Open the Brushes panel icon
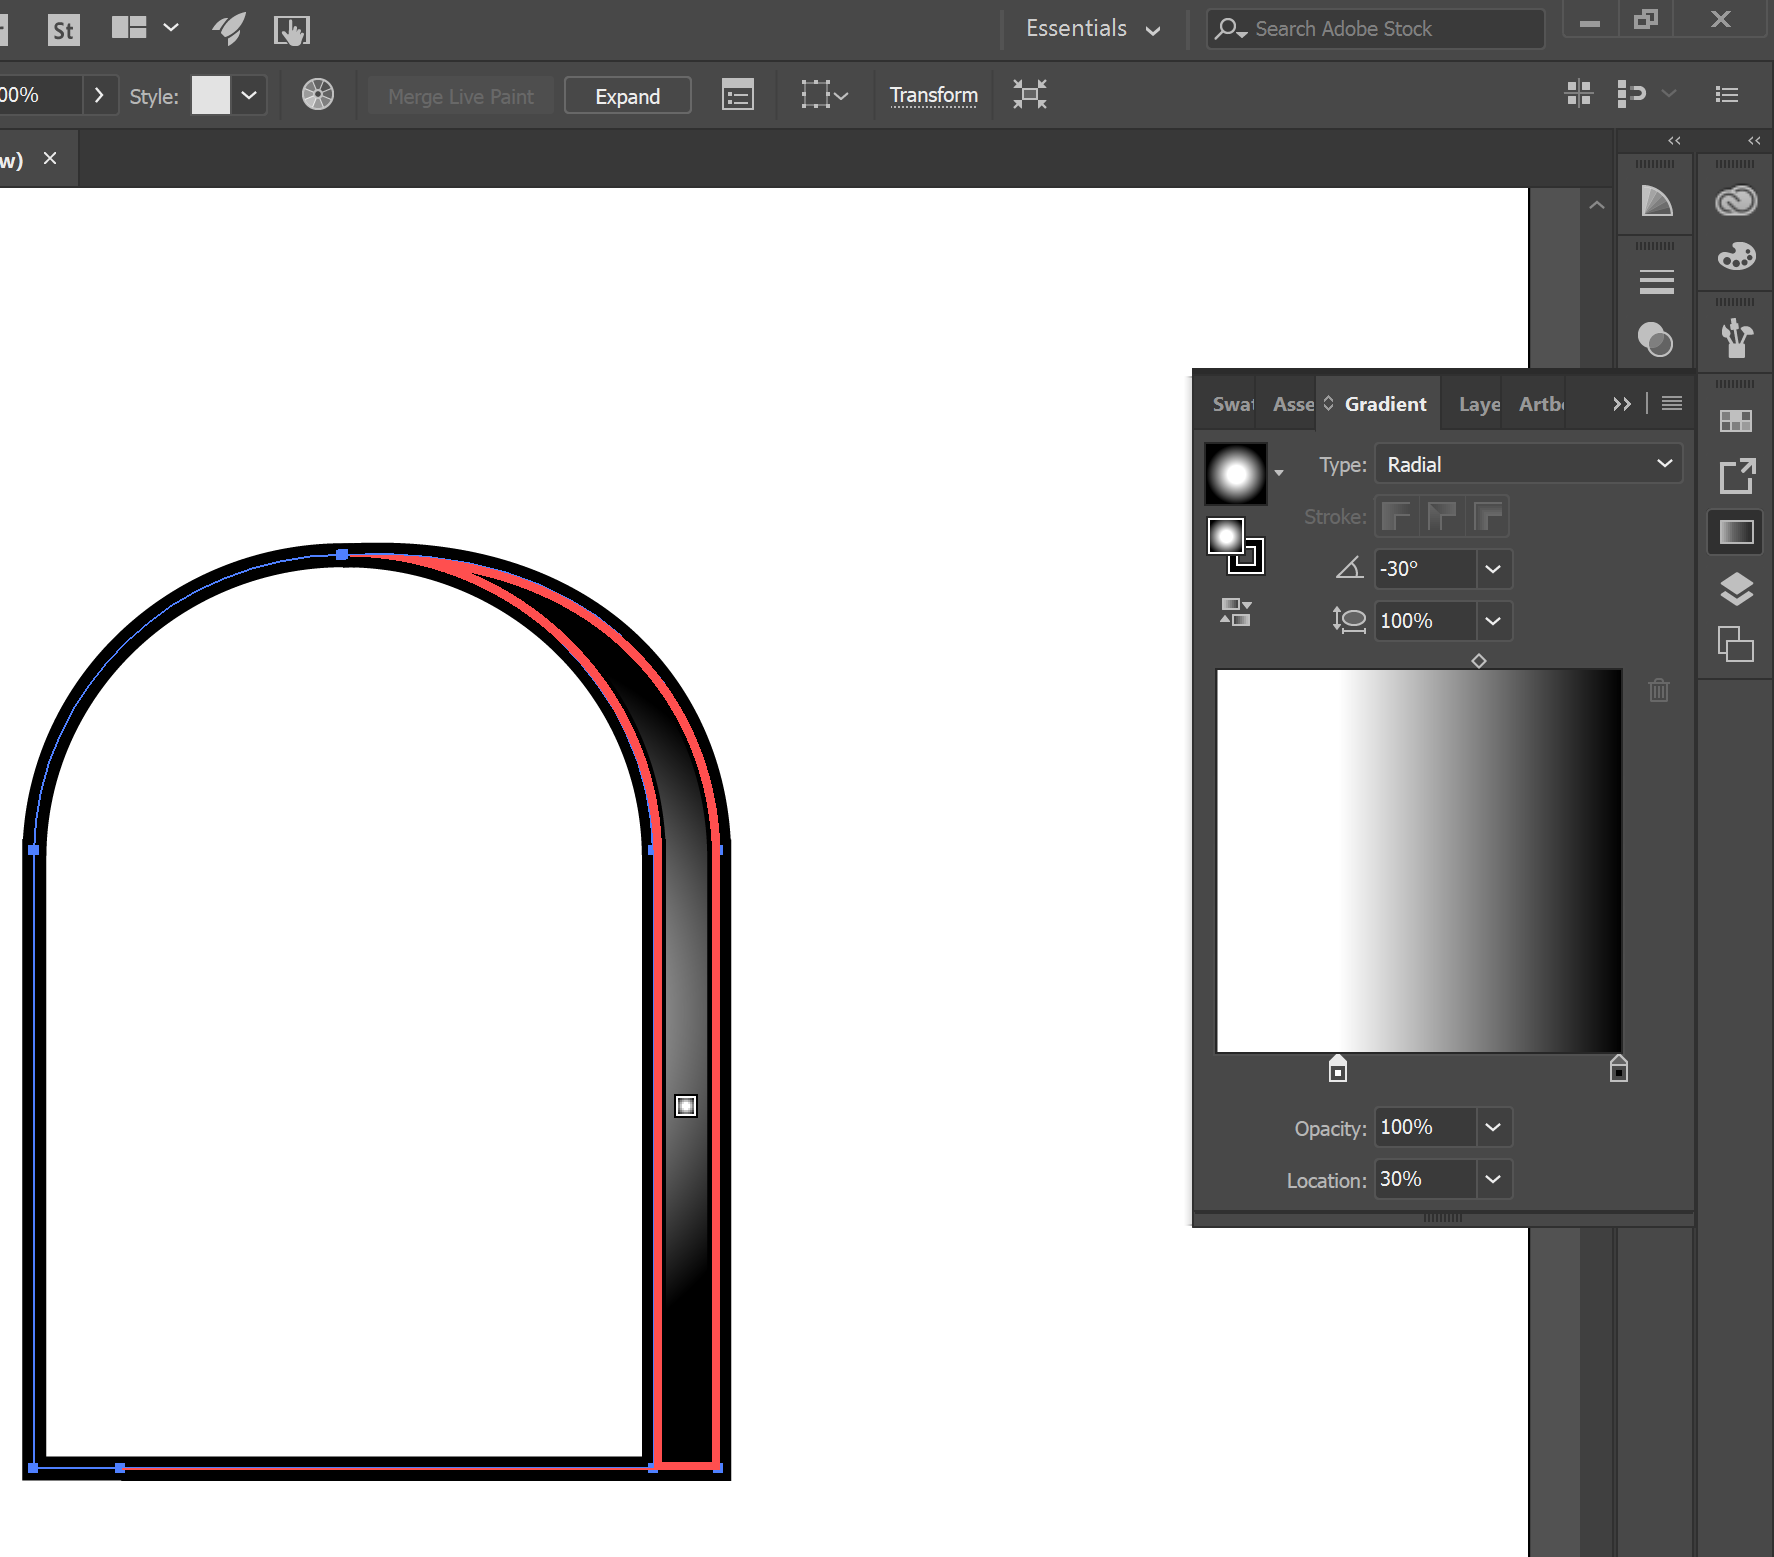1774x1557 pixels. [x=1736, y=338]
